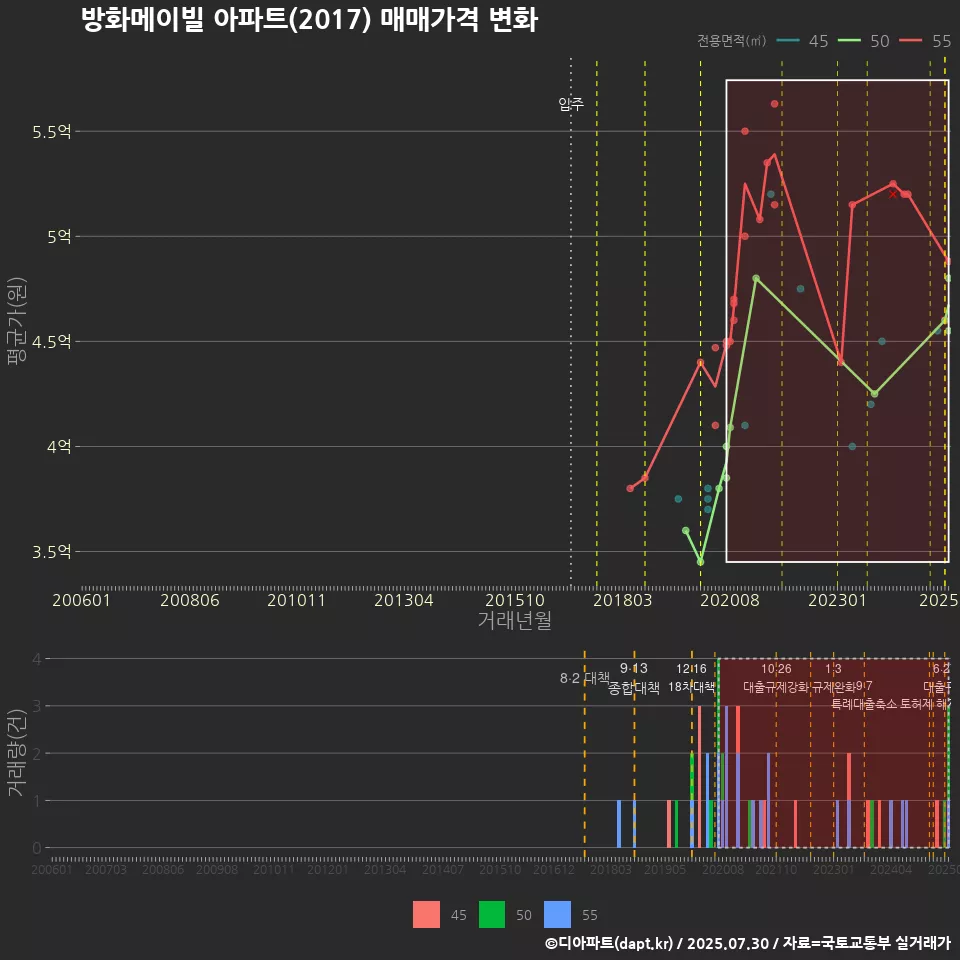Click the 4 label on the volume y-axis
This screenshot has height=960, width=960.
37,659
